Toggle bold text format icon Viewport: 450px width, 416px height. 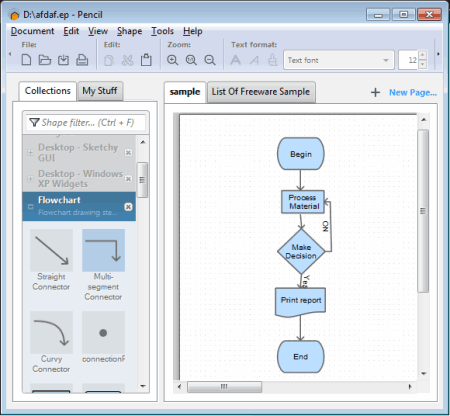(x=235, y=60)
